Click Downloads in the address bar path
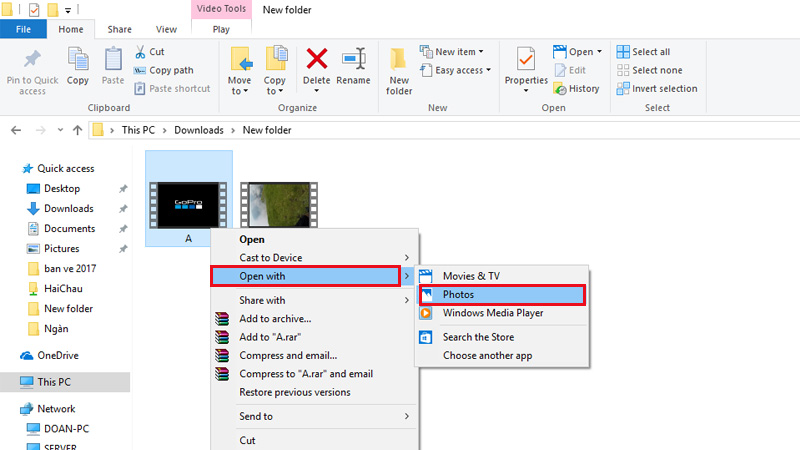The image size is (800, 450). tap(198, 130)
